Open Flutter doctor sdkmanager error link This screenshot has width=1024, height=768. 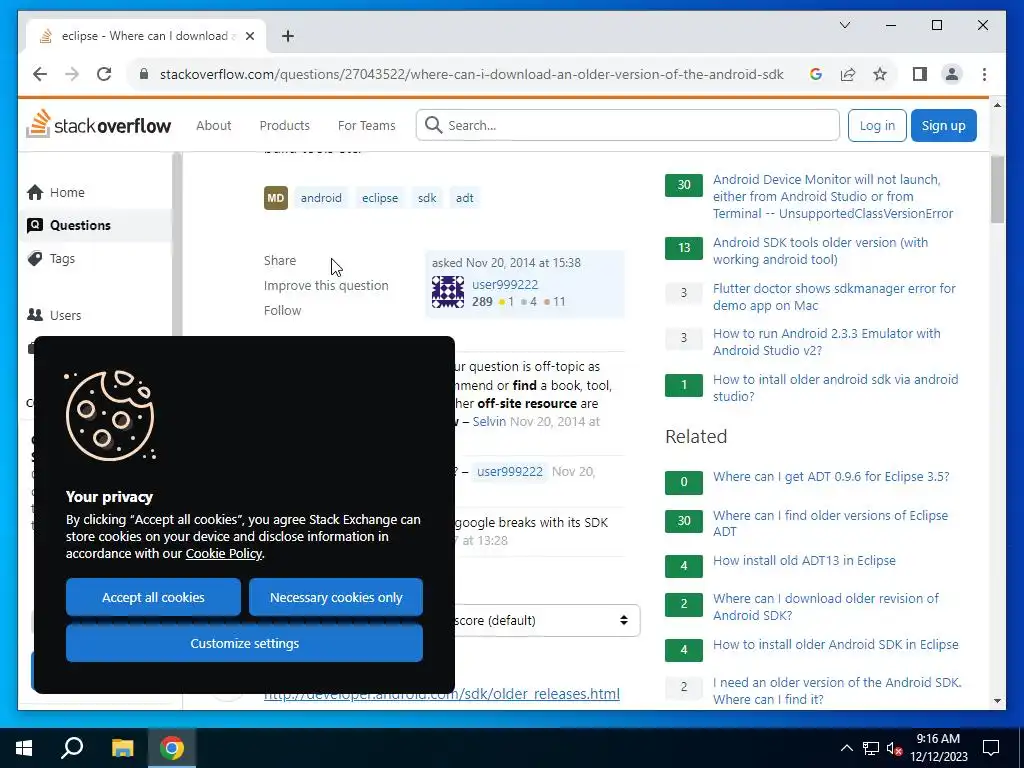[834, 296]
